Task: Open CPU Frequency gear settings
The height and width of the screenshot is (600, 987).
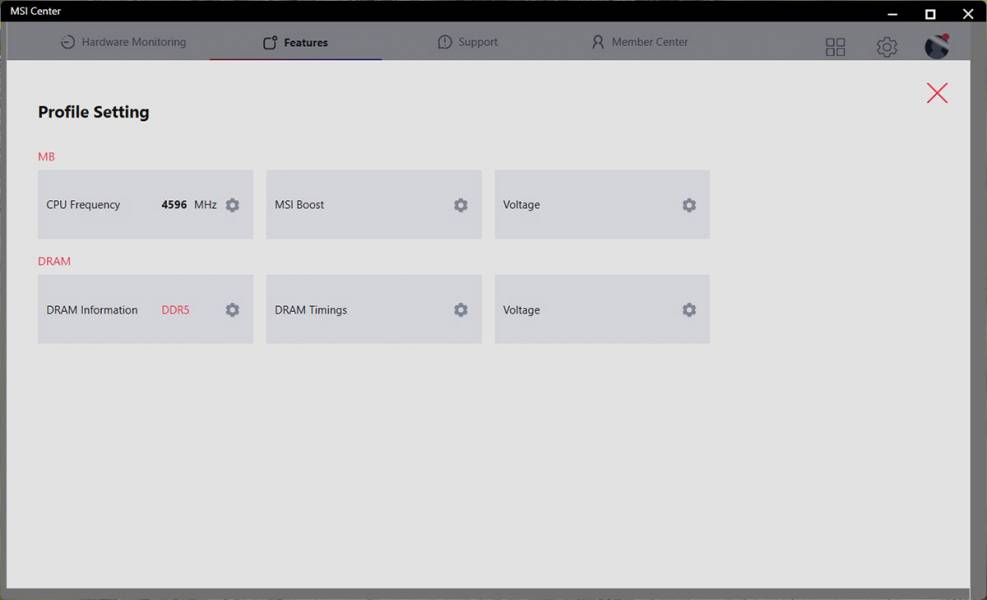Action: coord(232,205)
